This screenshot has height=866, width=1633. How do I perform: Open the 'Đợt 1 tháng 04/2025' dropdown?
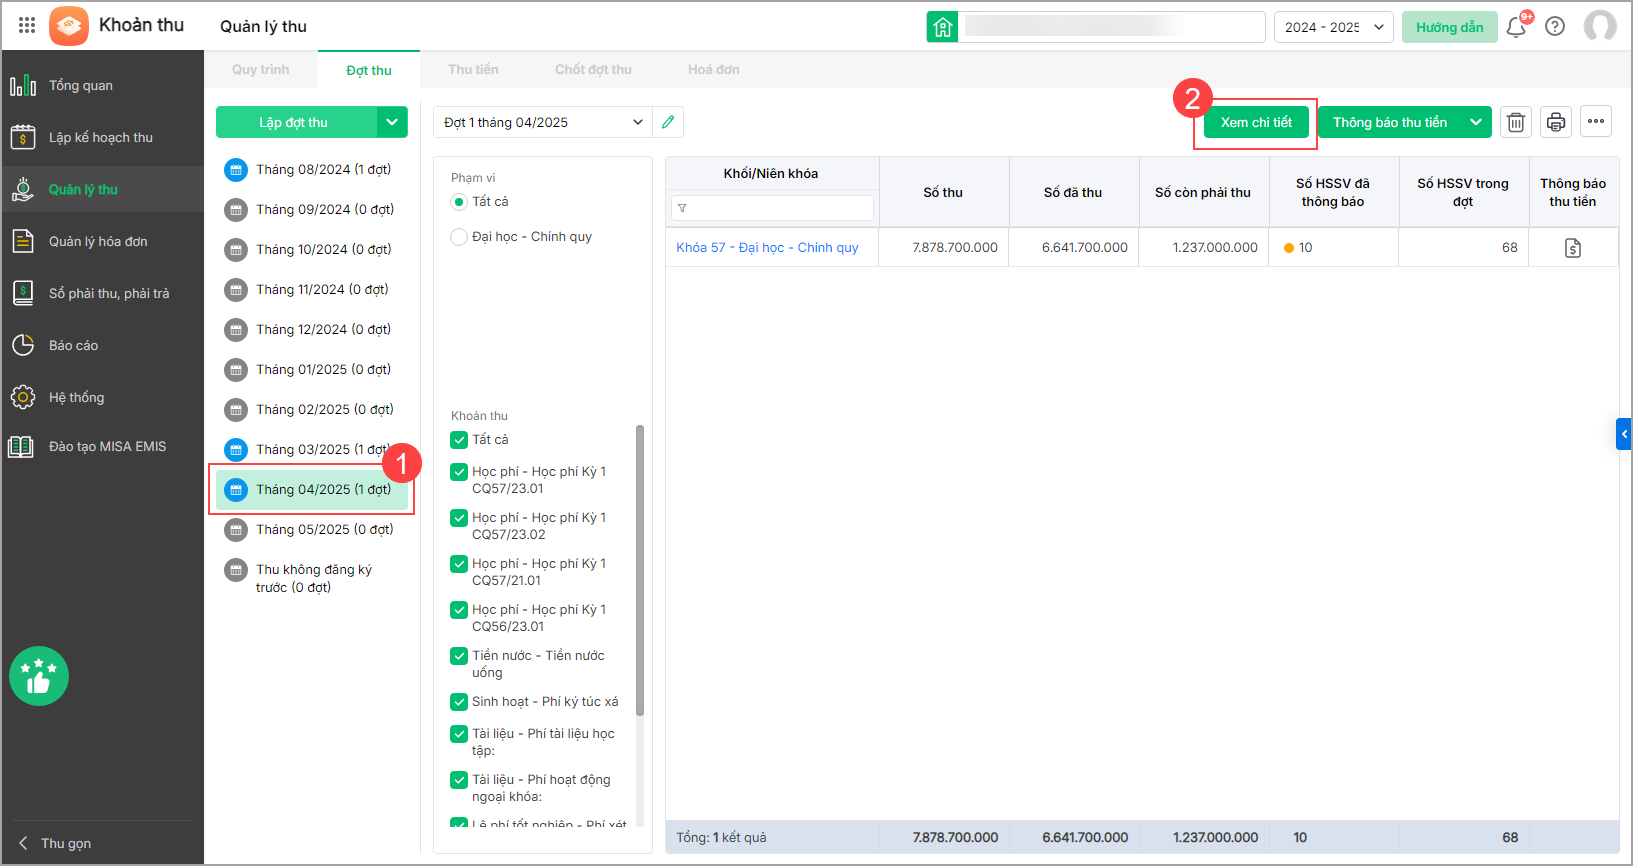coord(543,122)
